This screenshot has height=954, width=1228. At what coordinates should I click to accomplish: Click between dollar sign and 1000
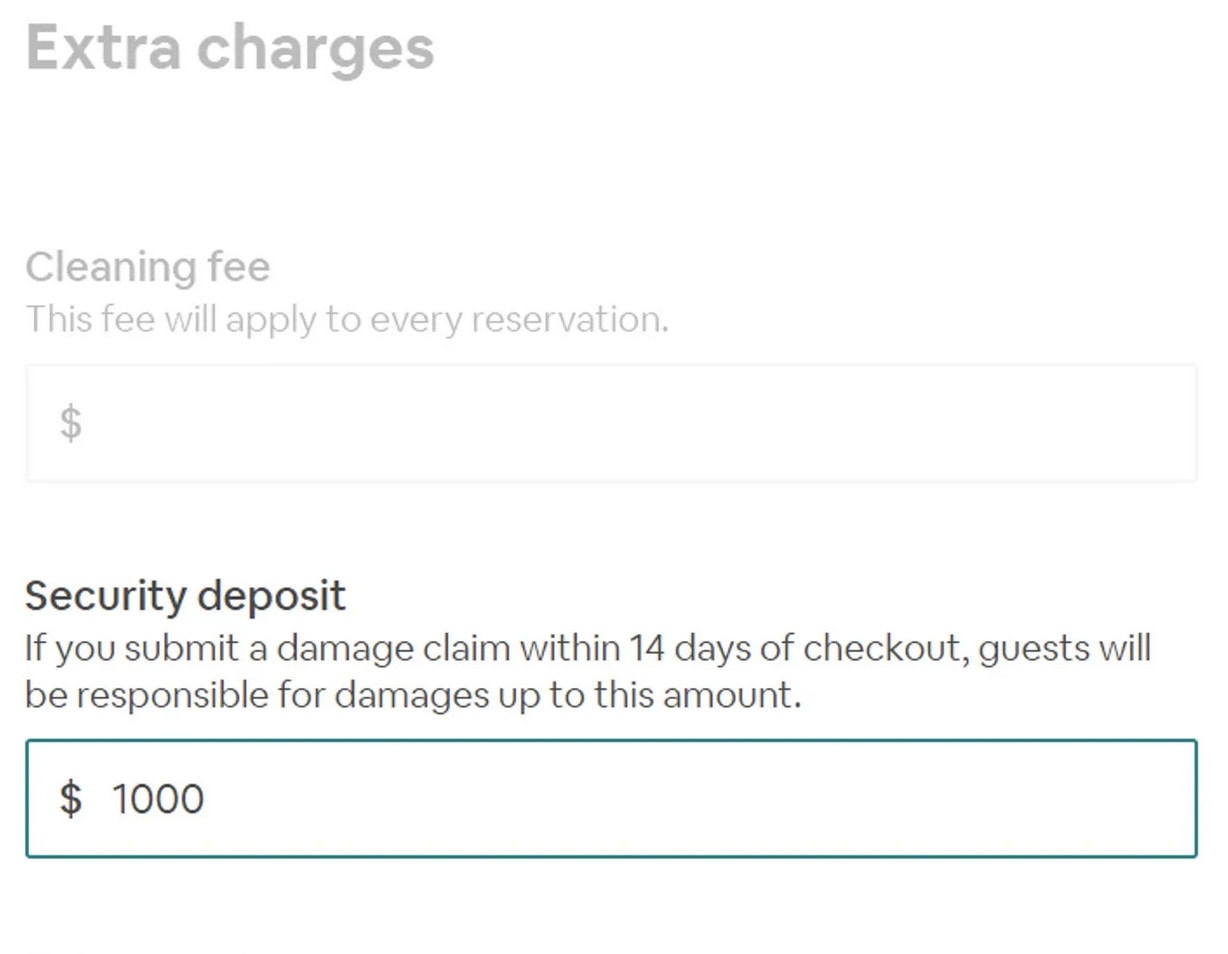point(95,798)
